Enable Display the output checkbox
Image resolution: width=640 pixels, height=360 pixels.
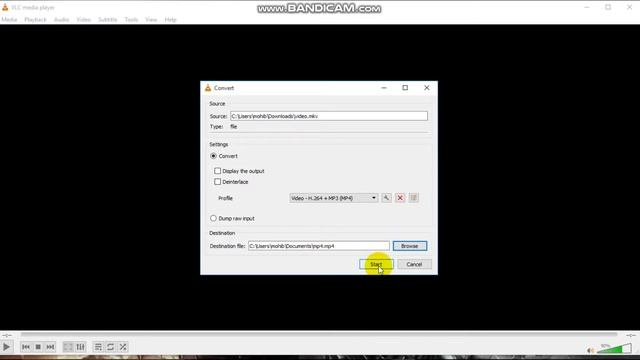(x=218, y=171)
